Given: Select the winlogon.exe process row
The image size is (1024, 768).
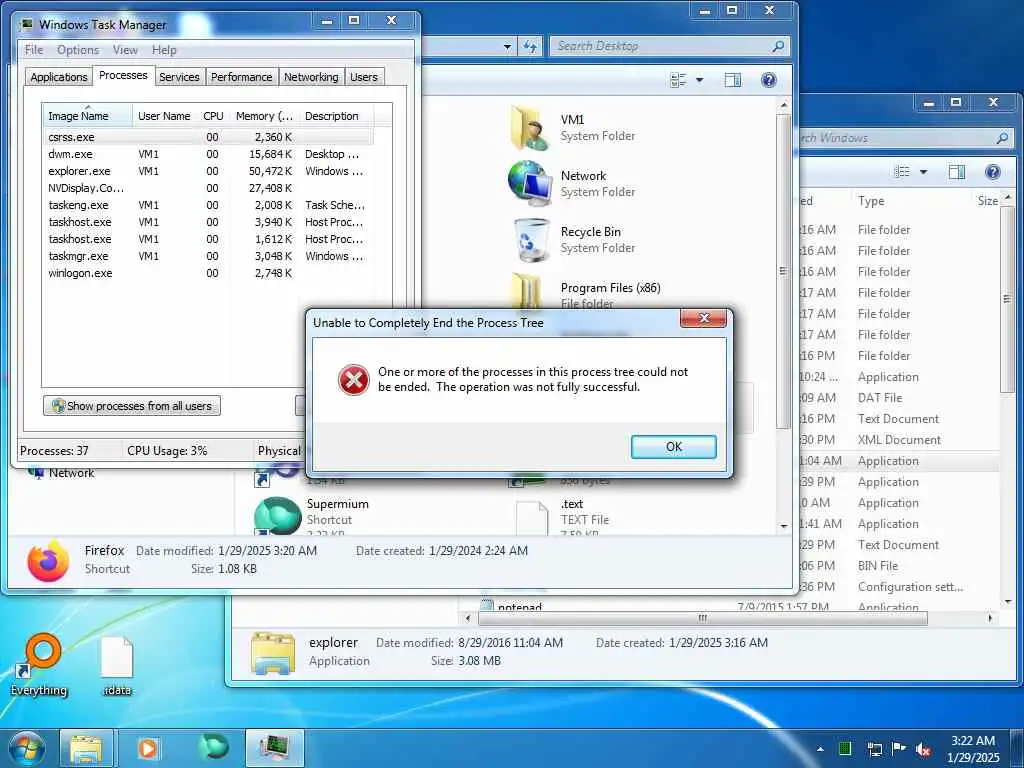Looking at the screenshot, I should click(x=208, y=273).
